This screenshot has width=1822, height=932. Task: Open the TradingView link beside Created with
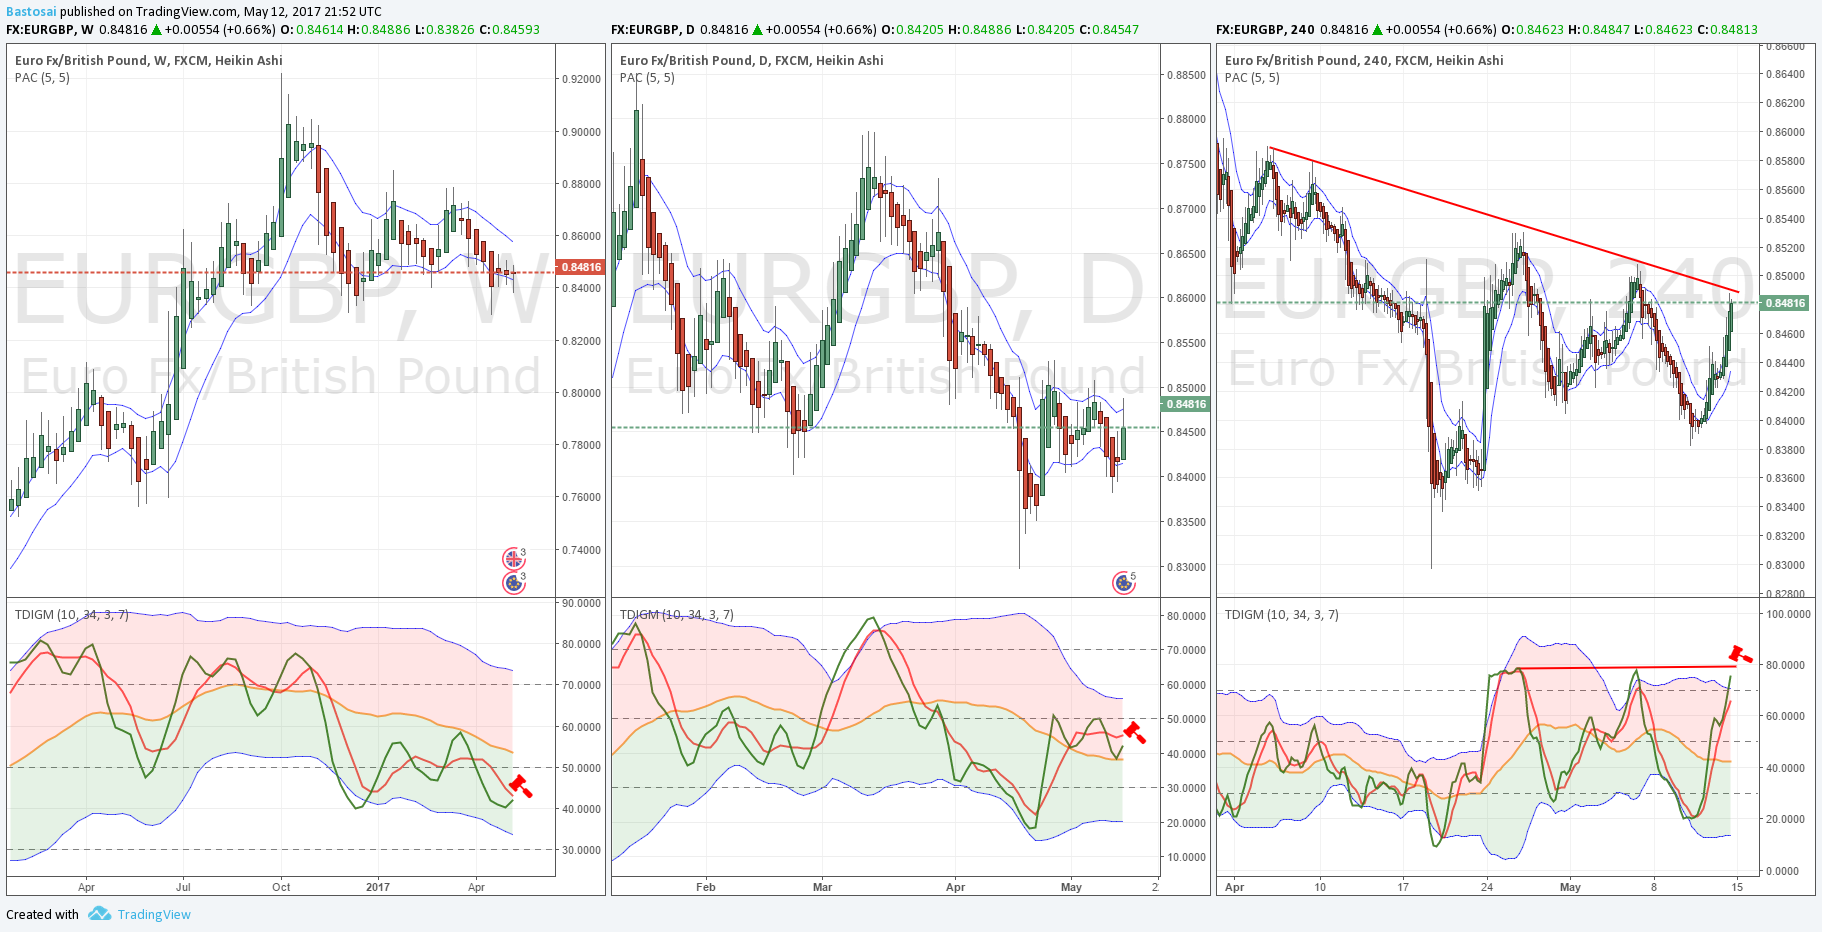[x=154, y=914]
